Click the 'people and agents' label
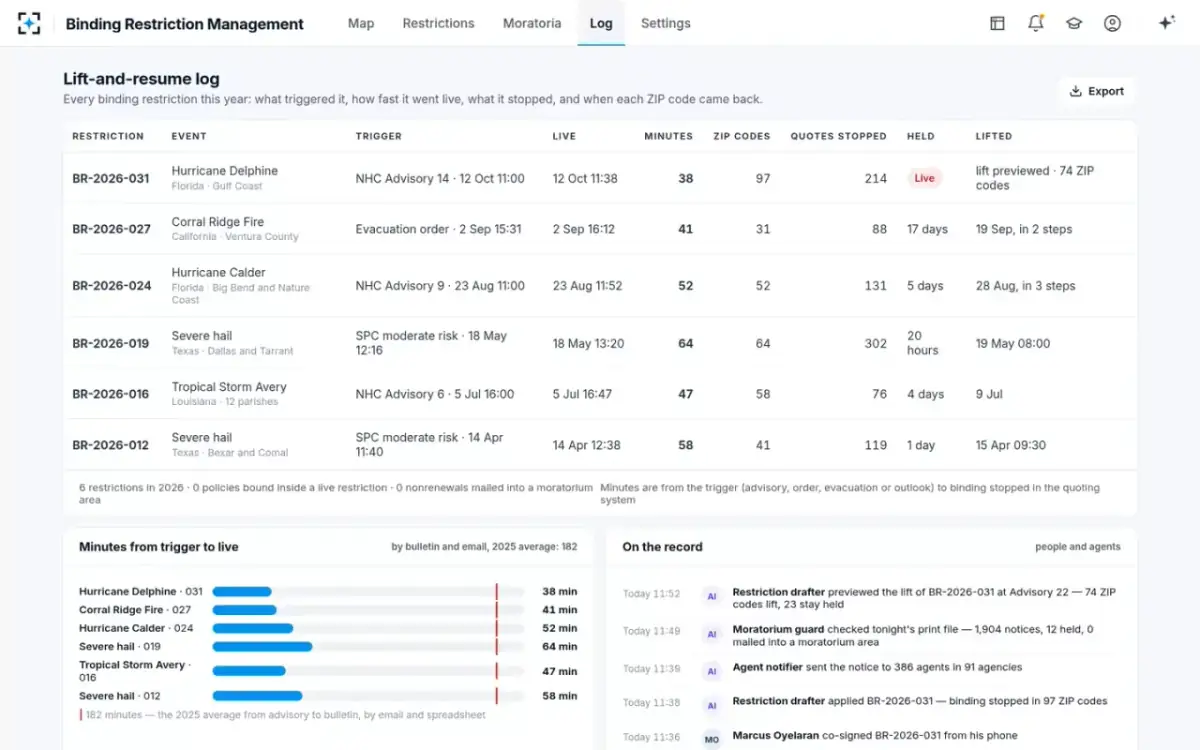 click(1078, 547)
